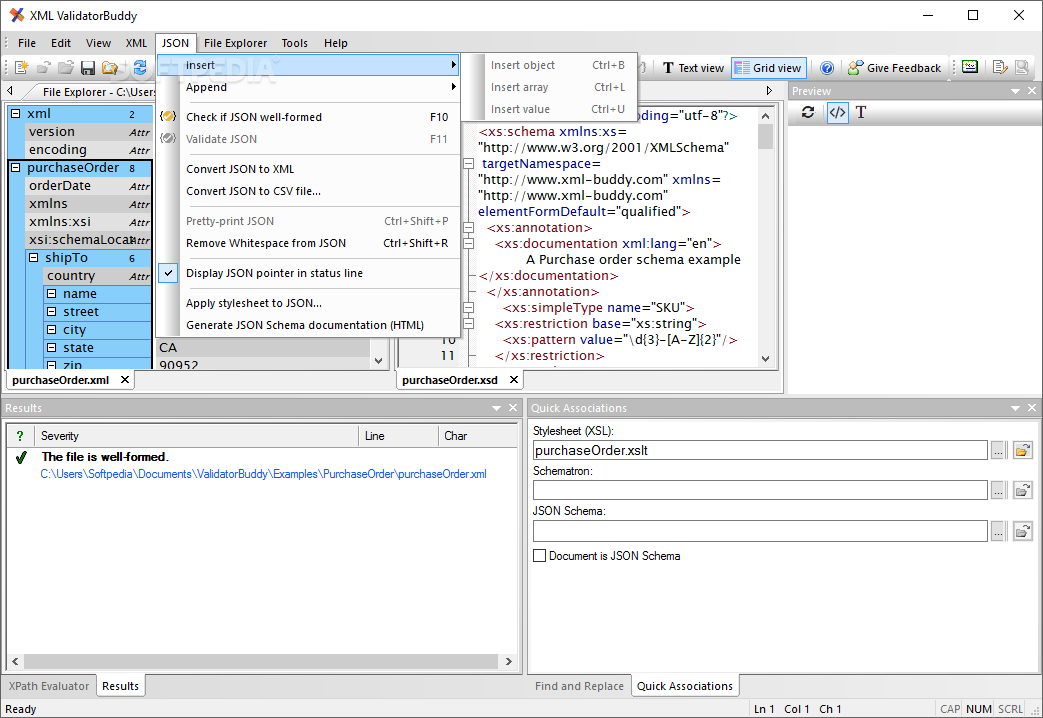Open the Preview panel dropdown arrow
This screenshot has height=718, width=1043.
tap(1016, 91)
